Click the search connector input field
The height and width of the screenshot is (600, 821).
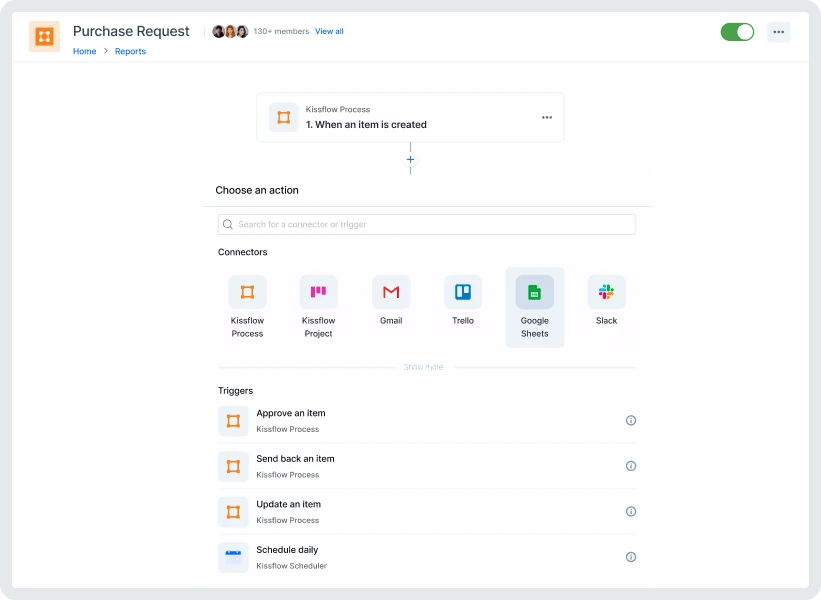[427, 224]
